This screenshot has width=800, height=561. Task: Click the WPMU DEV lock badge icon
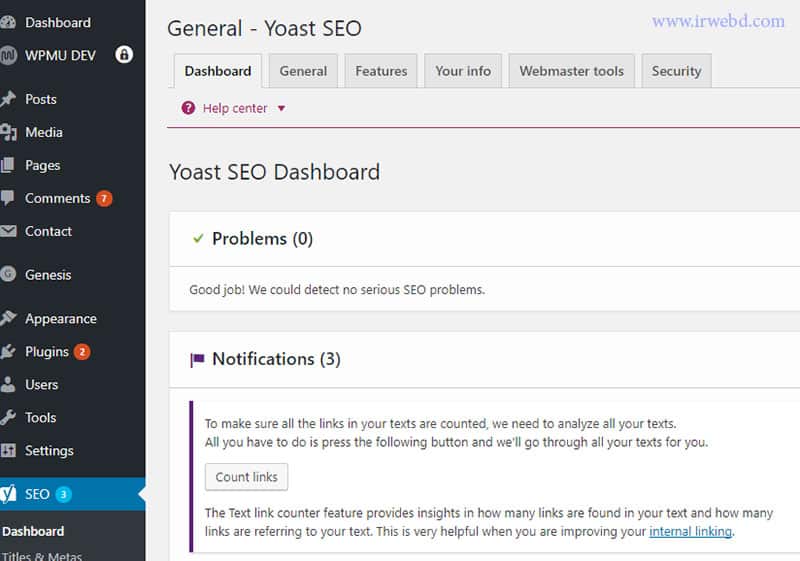point(124,54)
